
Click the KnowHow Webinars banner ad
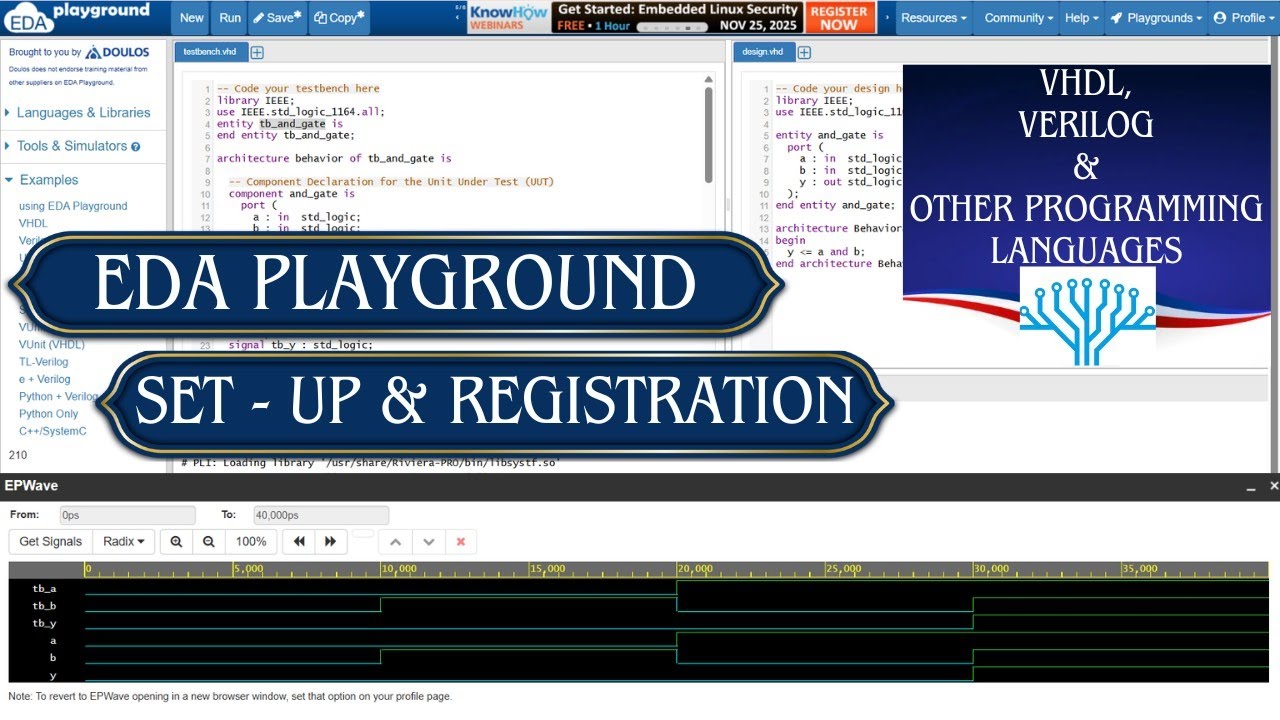[x=509, y=17]
